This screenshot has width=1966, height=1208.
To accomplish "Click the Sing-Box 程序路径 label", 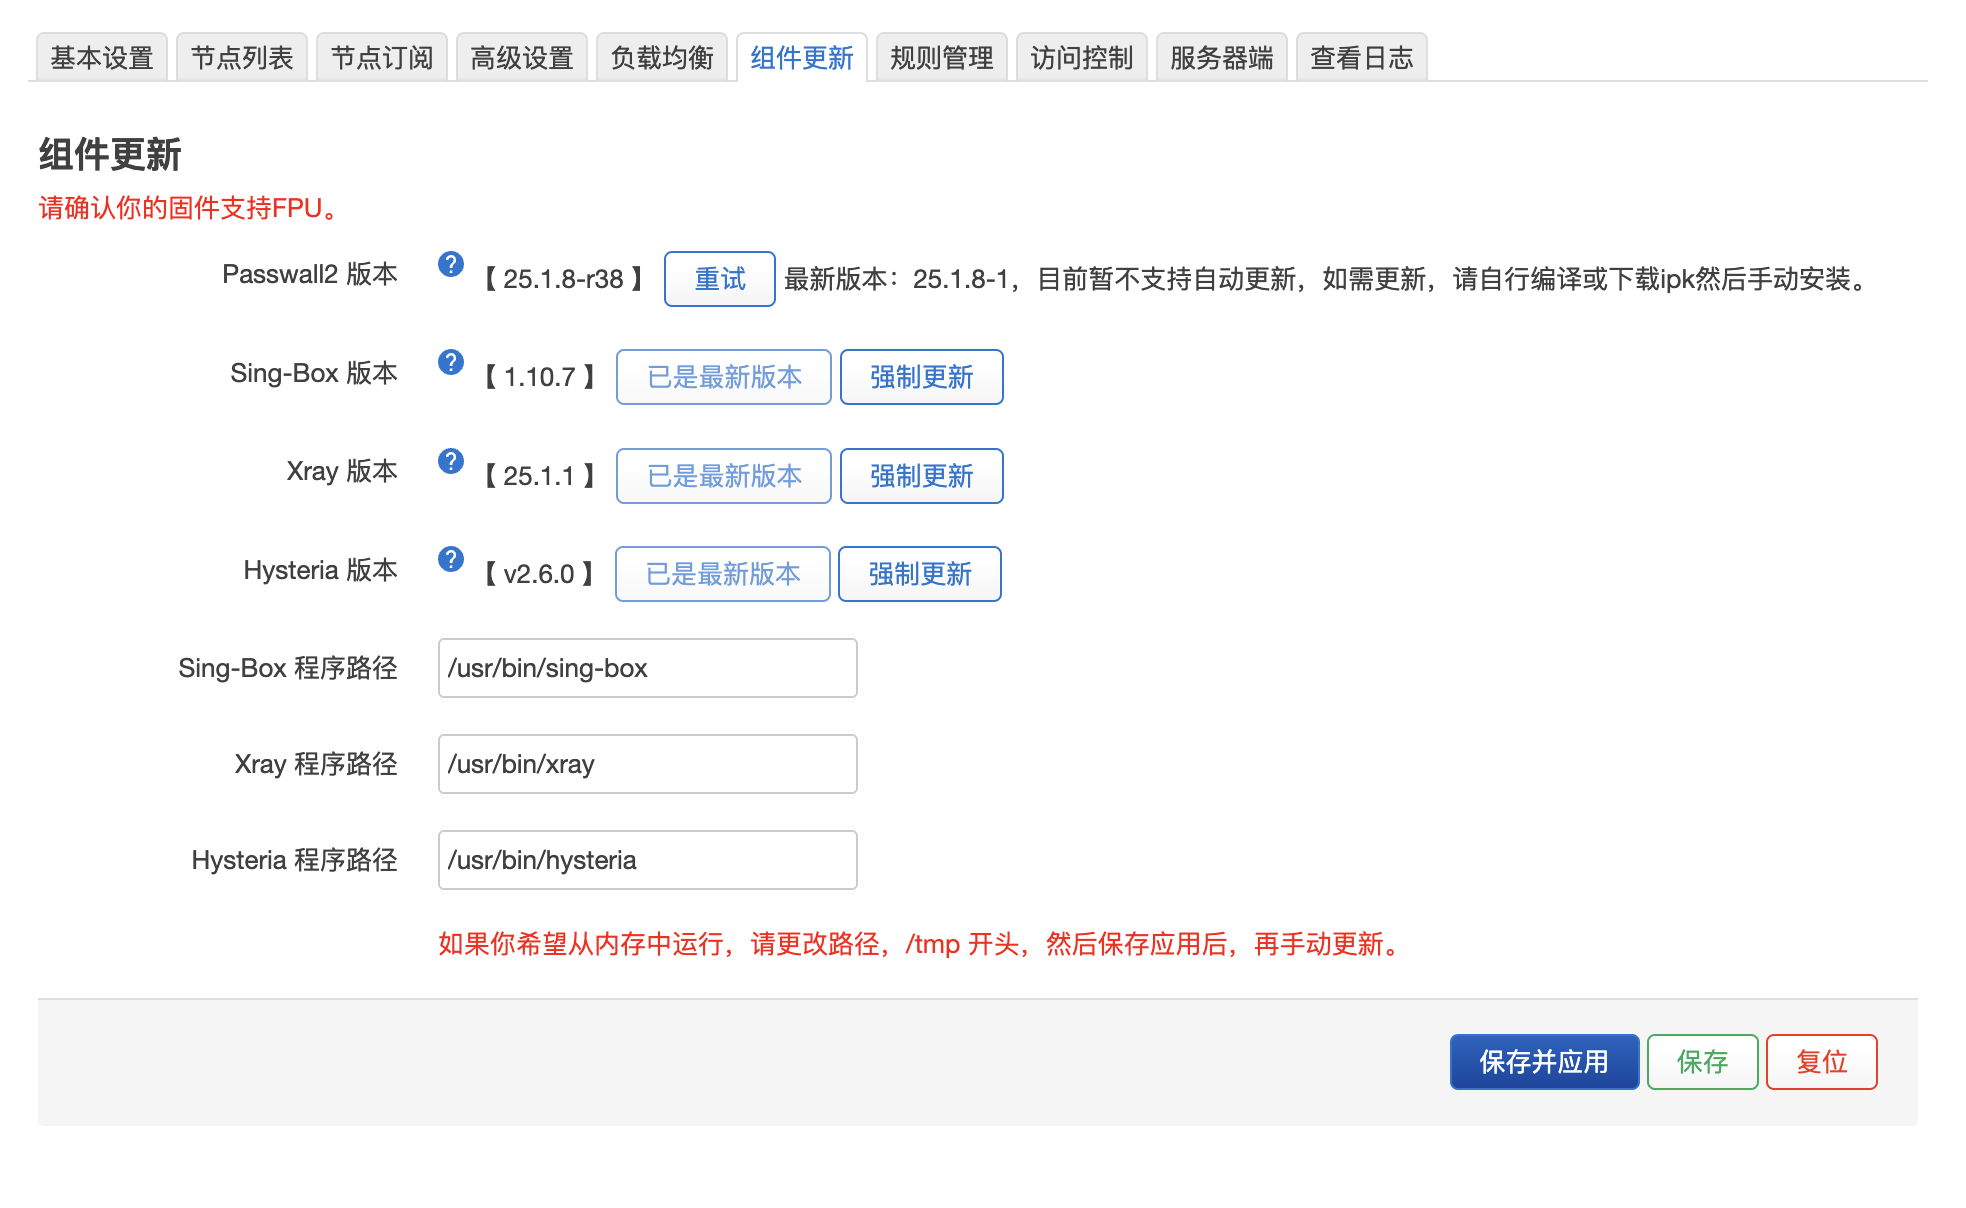I will 288,668.
